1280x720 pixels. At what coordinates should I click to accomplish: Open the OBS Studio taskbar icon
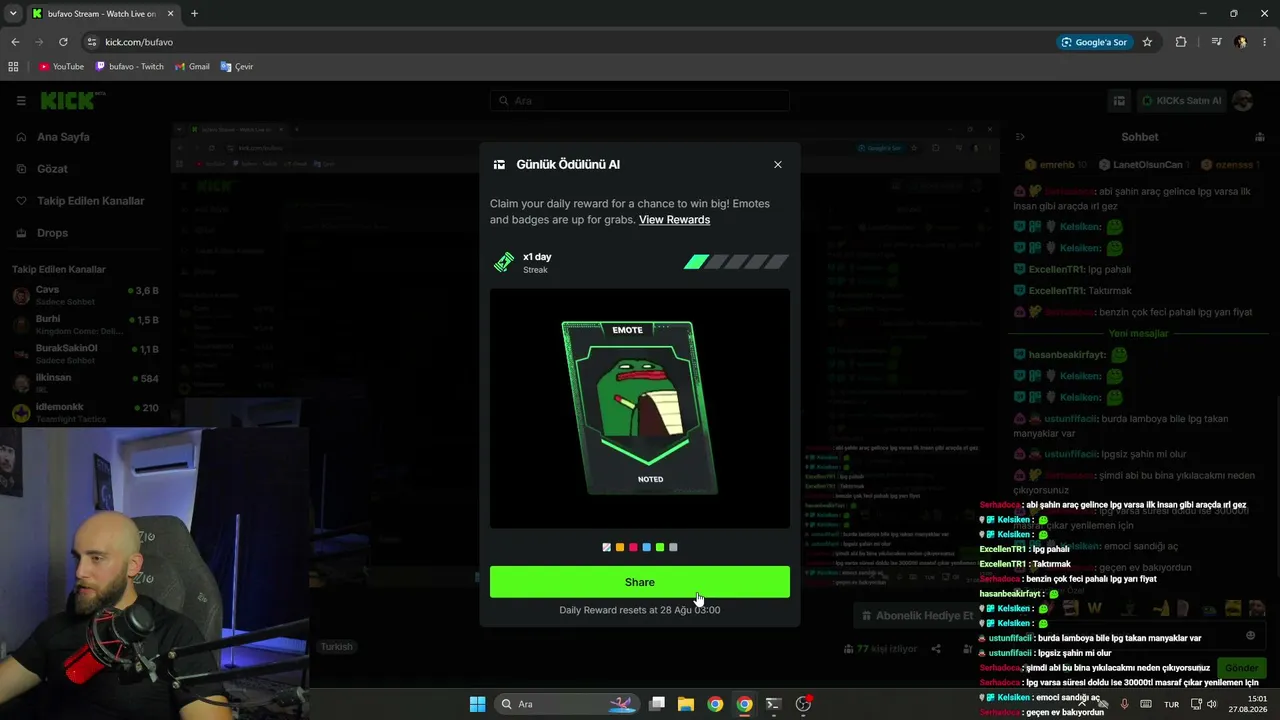(803, 704)
